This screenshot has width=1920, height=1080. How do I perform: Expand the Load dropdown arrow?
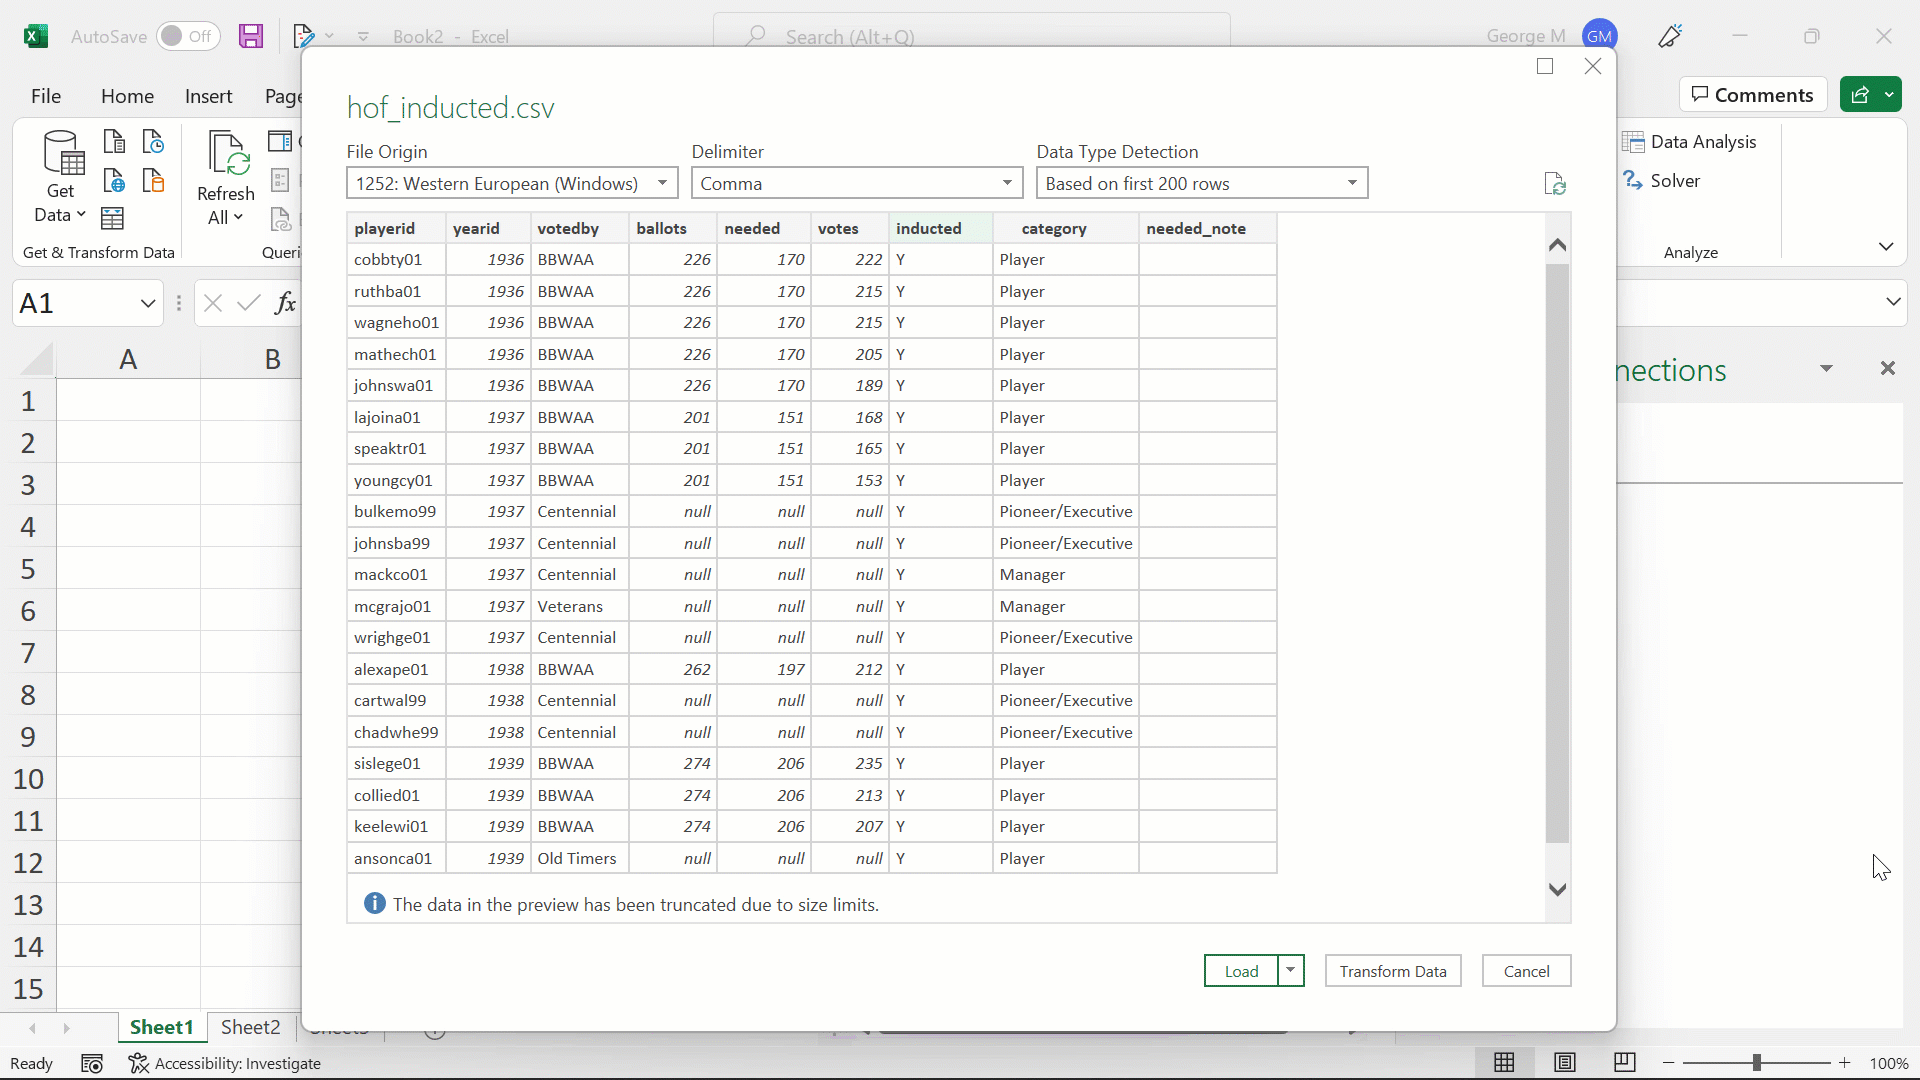pyautogui.click(x=1291, y=971)
